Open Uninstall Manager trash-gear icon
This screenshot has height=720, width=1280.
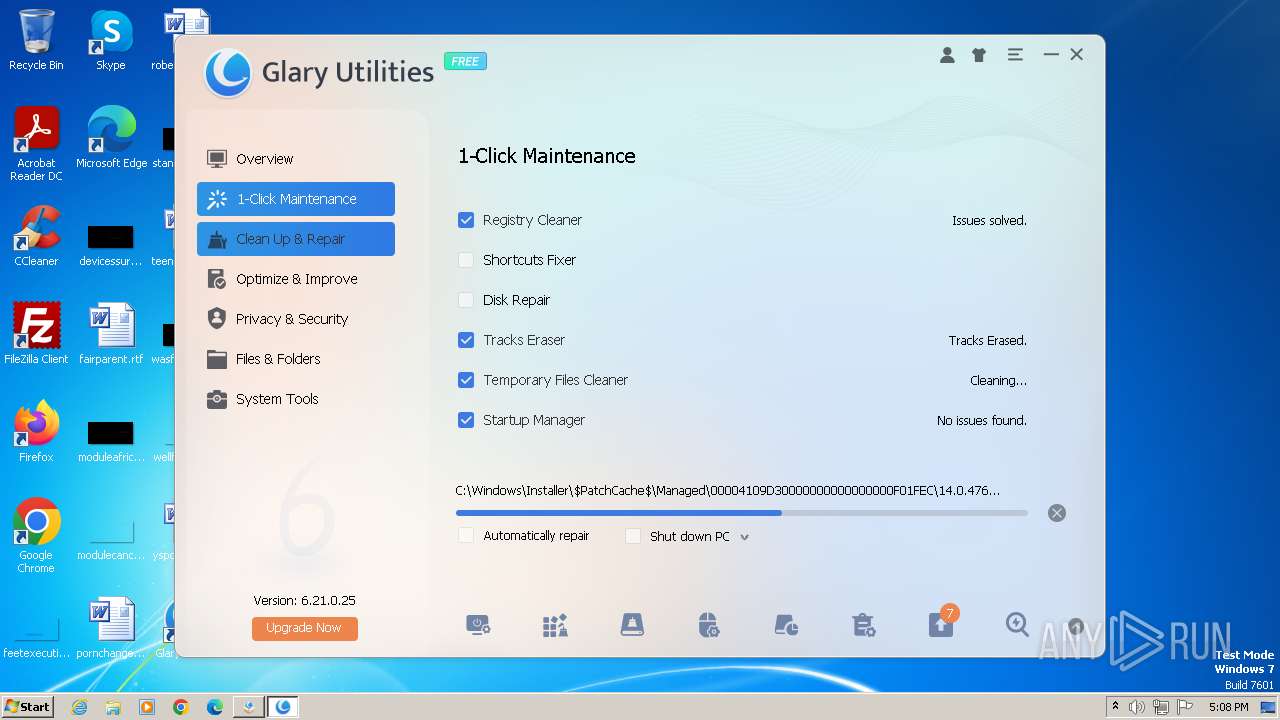(x=863, y=626)
